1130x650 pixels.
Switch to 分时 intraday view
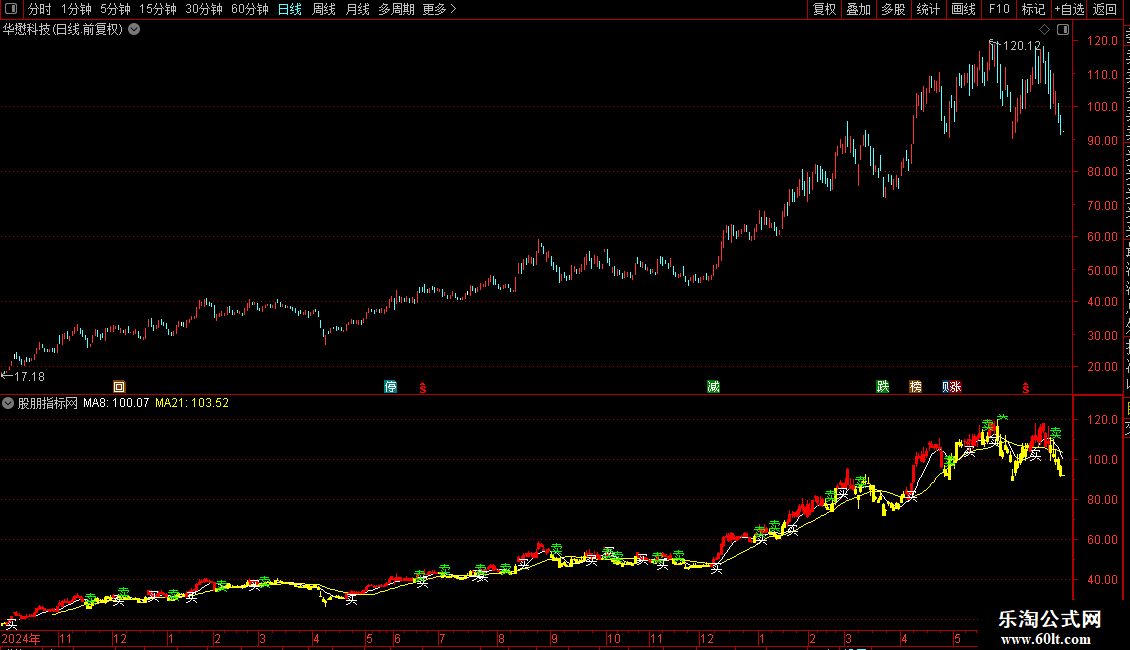(40, 9)
